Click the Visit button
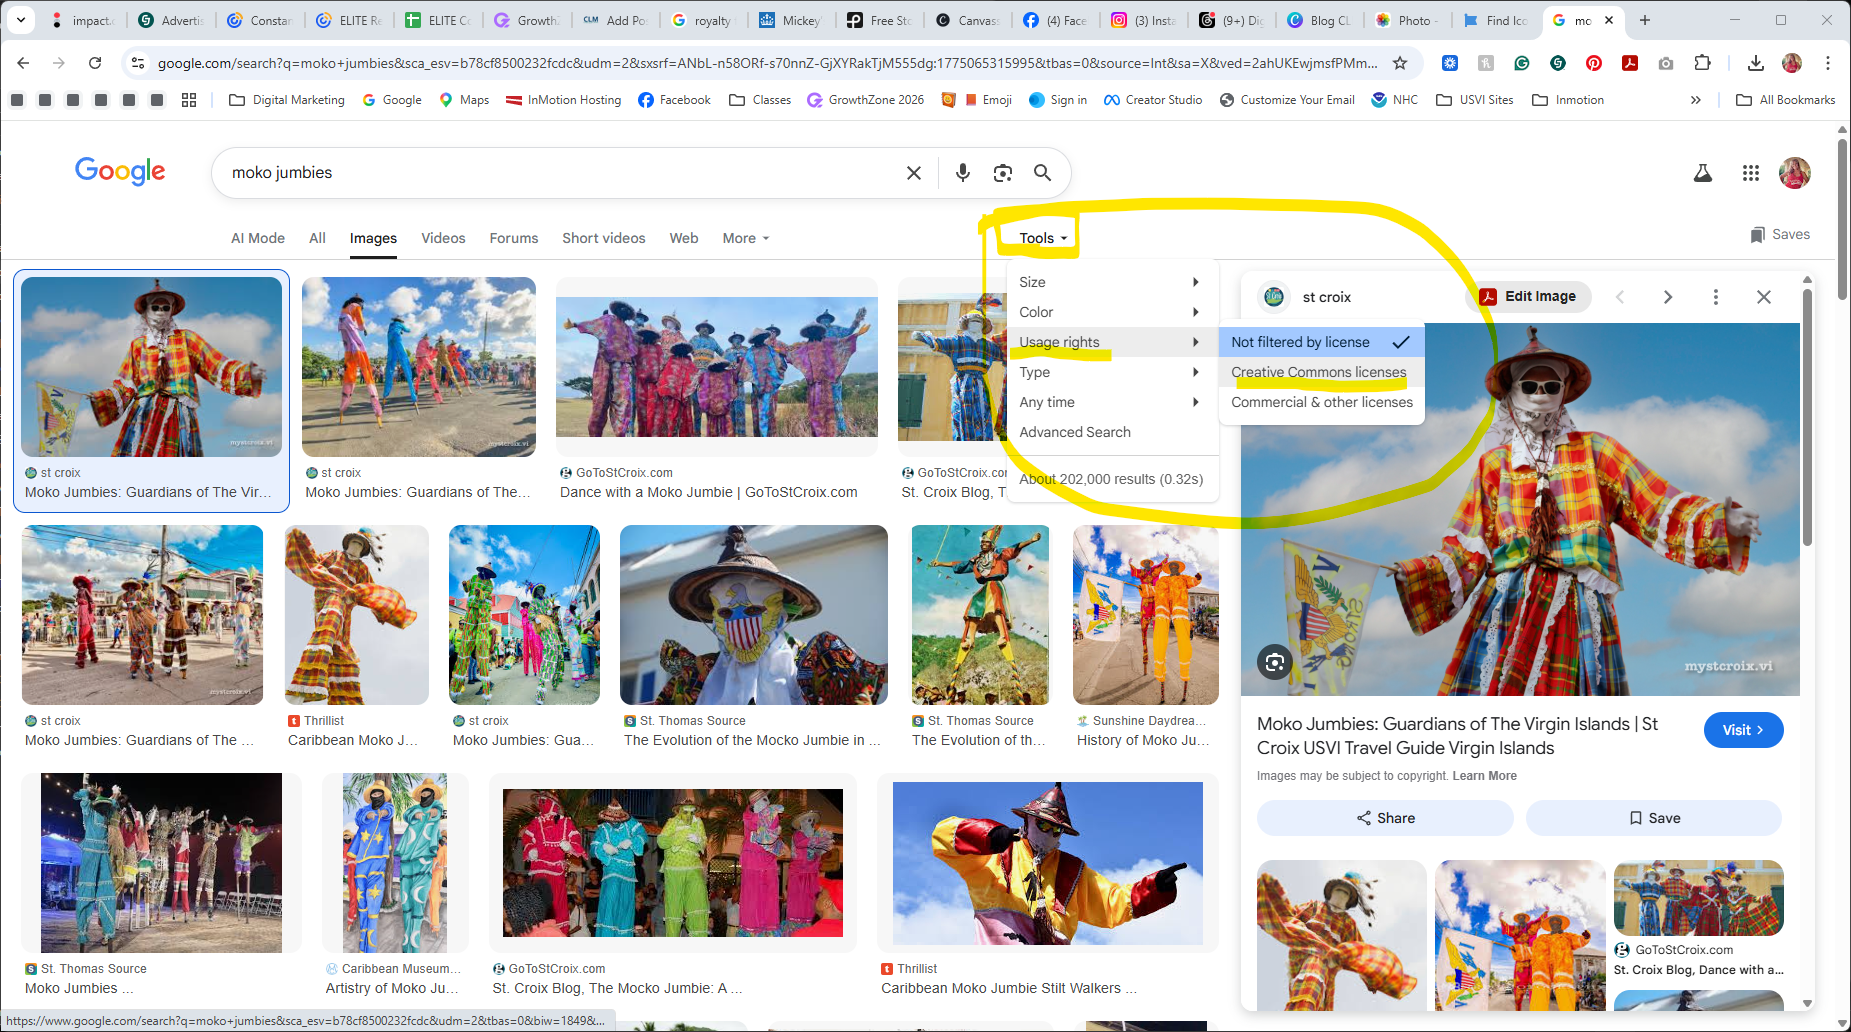This screenshot has width=1851, height=1032. (x=1743, y=730)
